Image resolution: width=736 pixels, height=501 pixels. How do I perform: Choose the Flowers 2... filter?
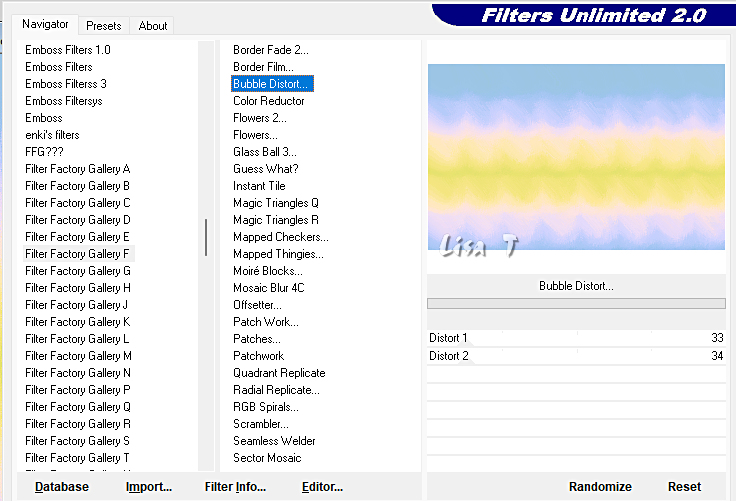coord(260,118)
